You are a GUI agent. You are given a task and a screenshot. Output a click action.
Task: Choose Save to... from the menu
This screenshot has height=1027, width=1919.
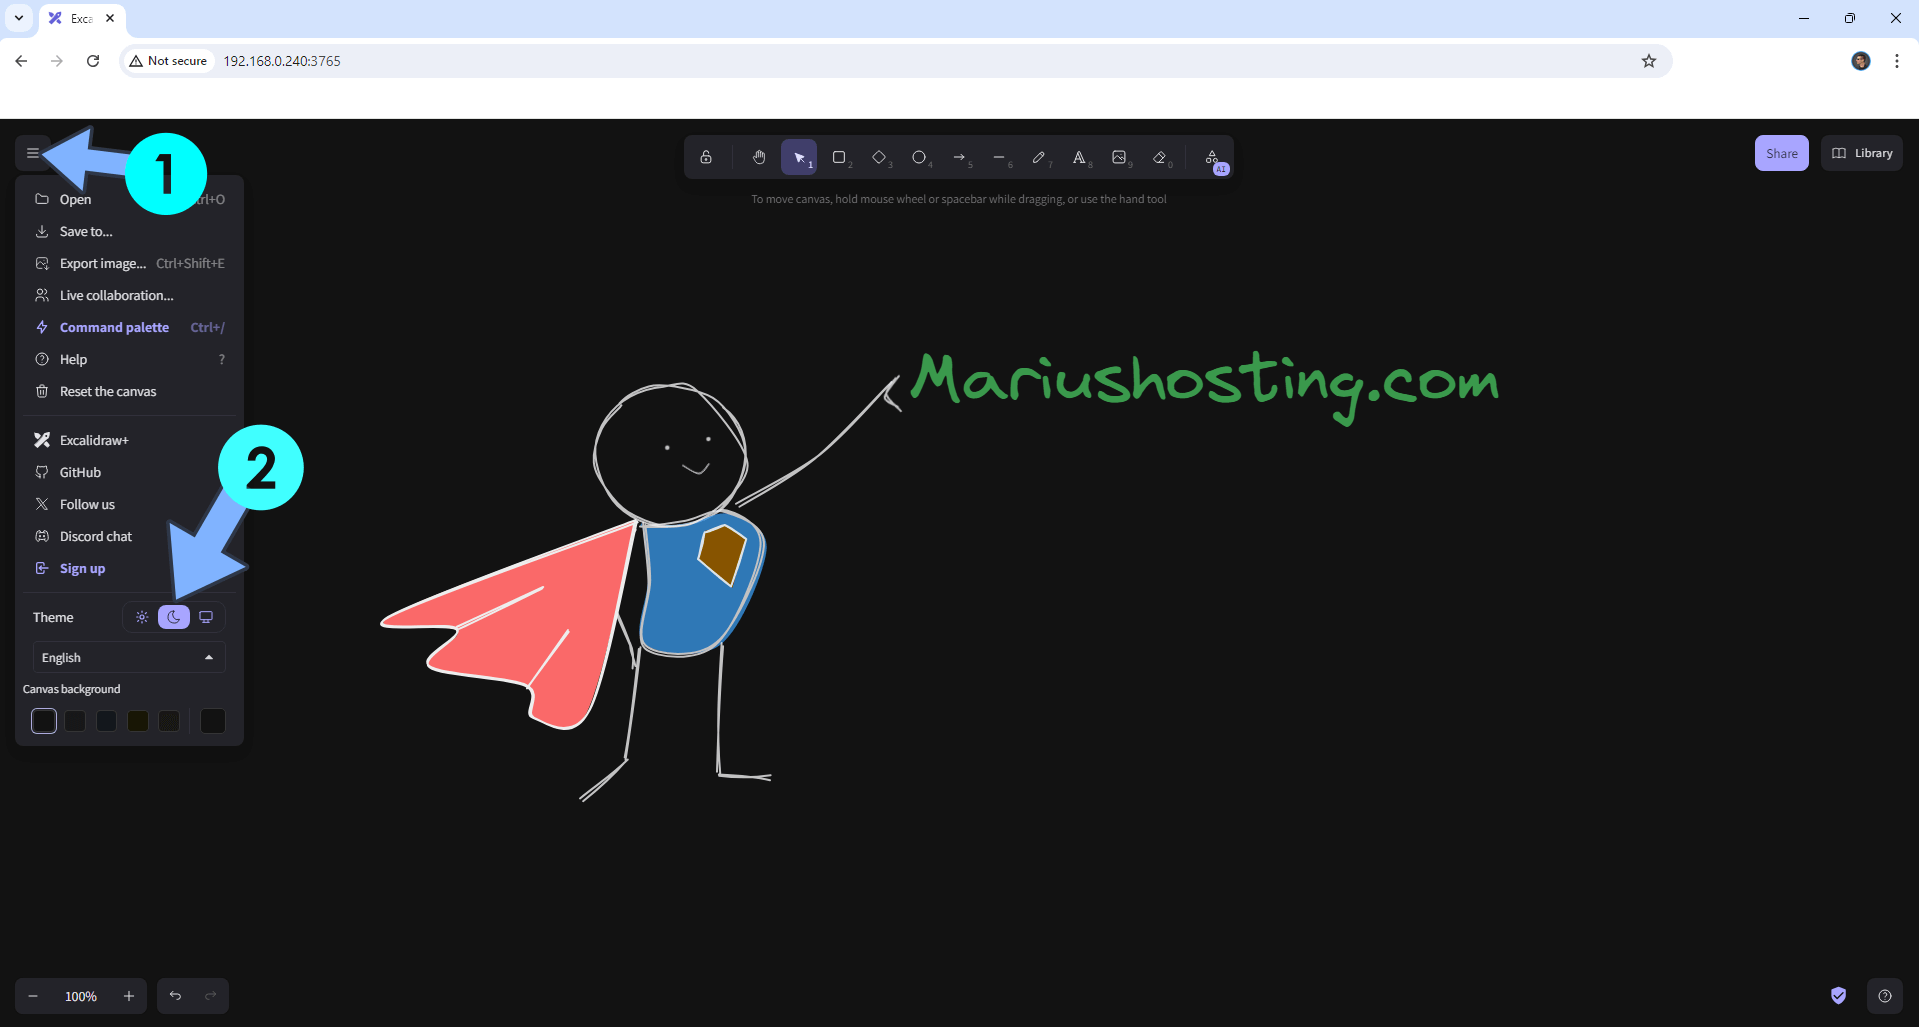(x=130, y=231)
